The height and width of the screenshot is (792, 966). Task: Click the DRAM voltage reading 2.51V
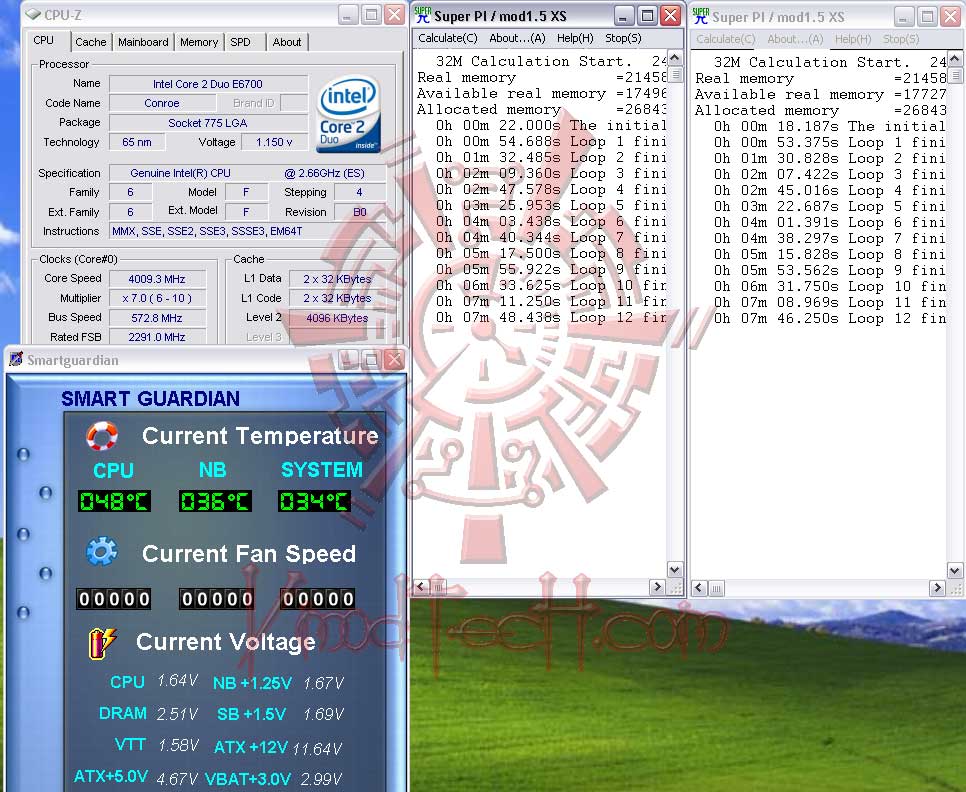coord(177,714)
